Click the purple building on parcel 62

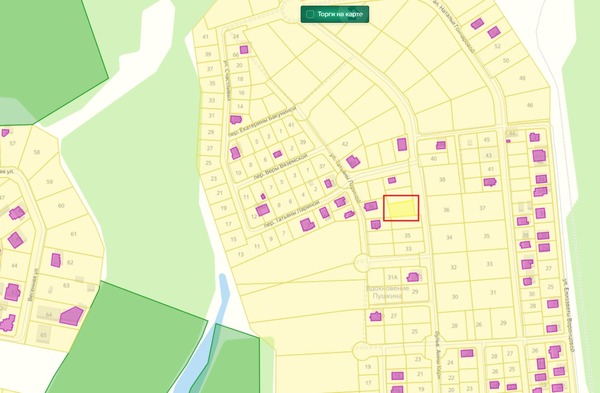56,260
